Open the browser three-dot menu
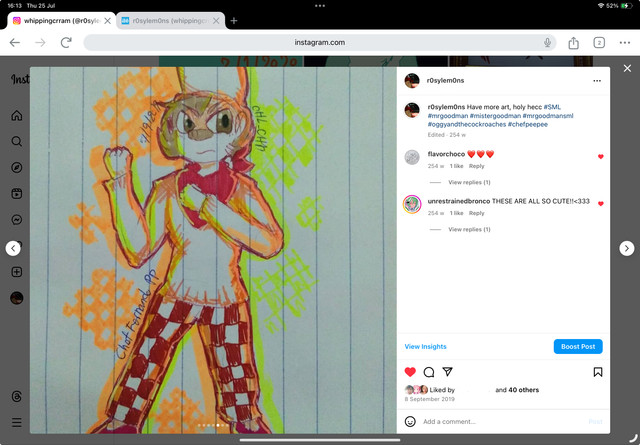 click(624, 42)
